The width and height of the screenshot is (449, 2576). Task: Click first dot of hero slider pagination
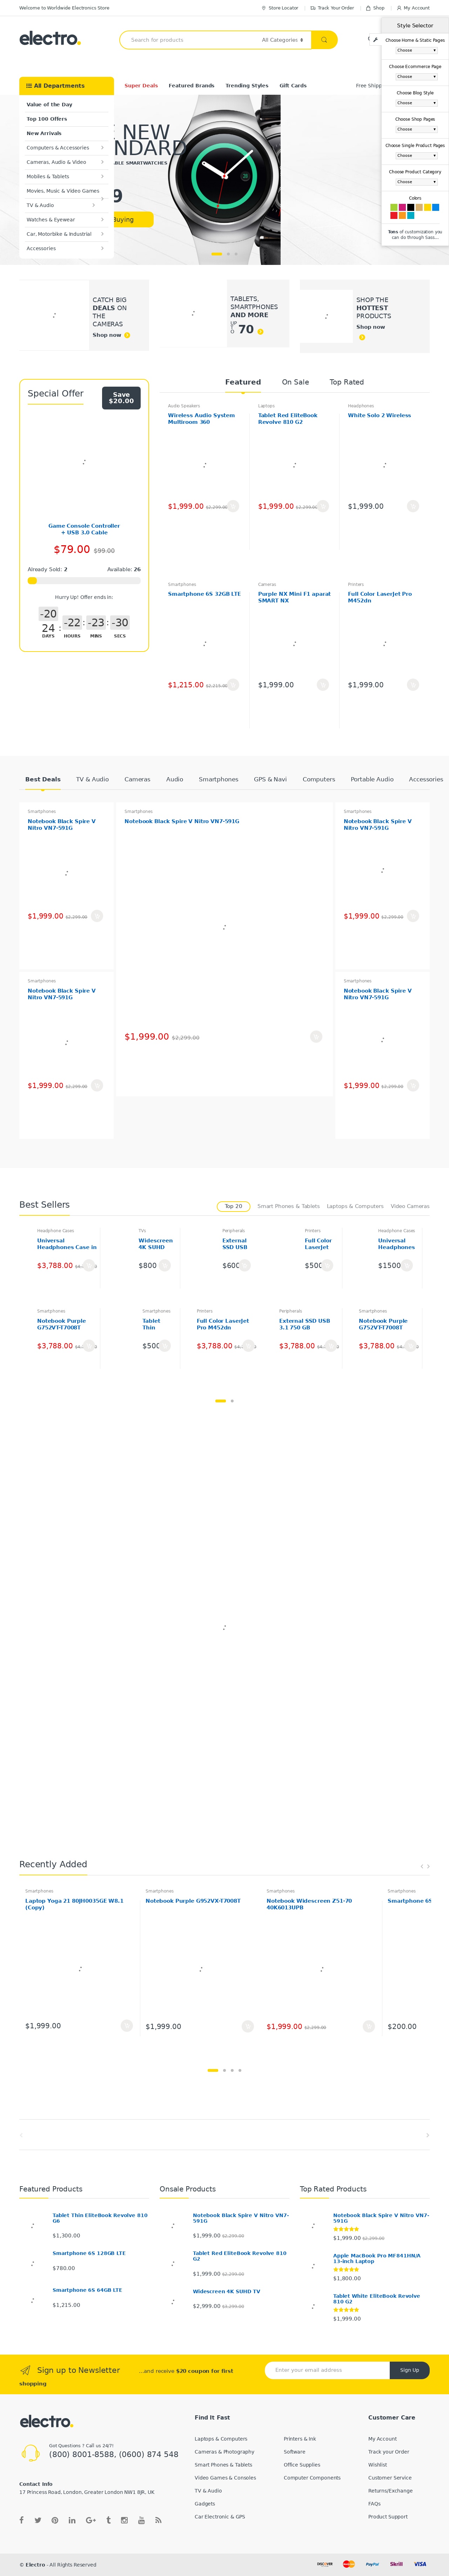point(217,254)
